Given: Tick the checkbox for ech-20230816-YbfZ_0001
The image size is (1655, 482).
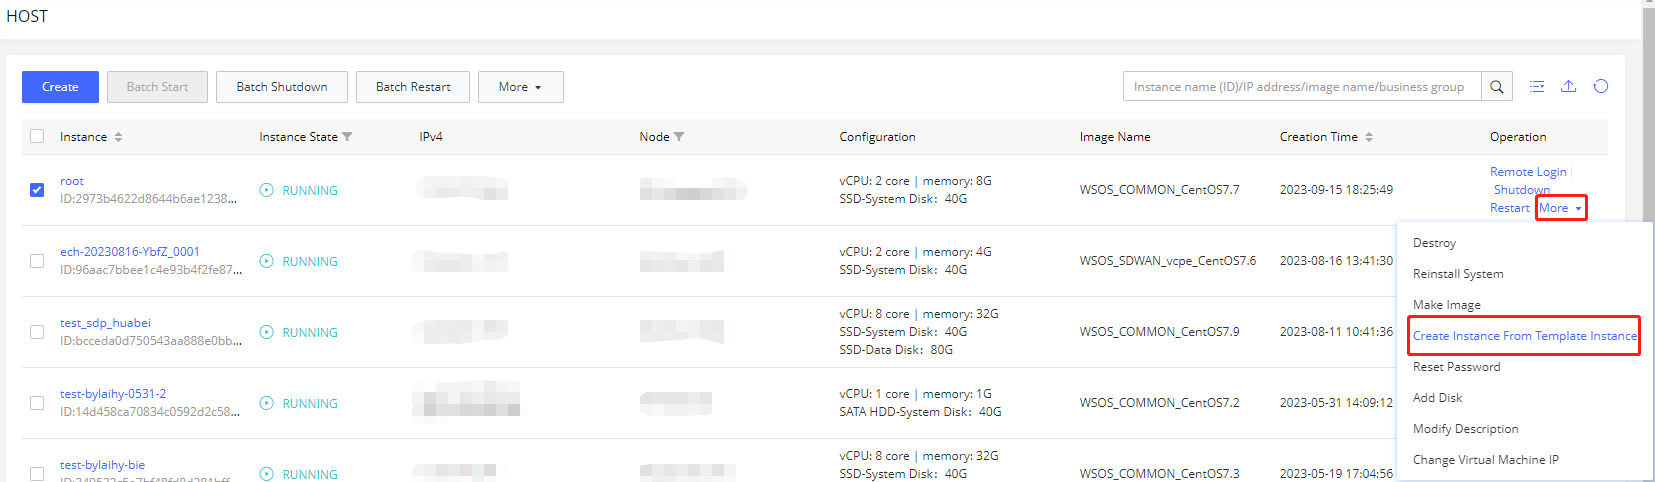Looking at the screenshot, I should tap(37, 261).
